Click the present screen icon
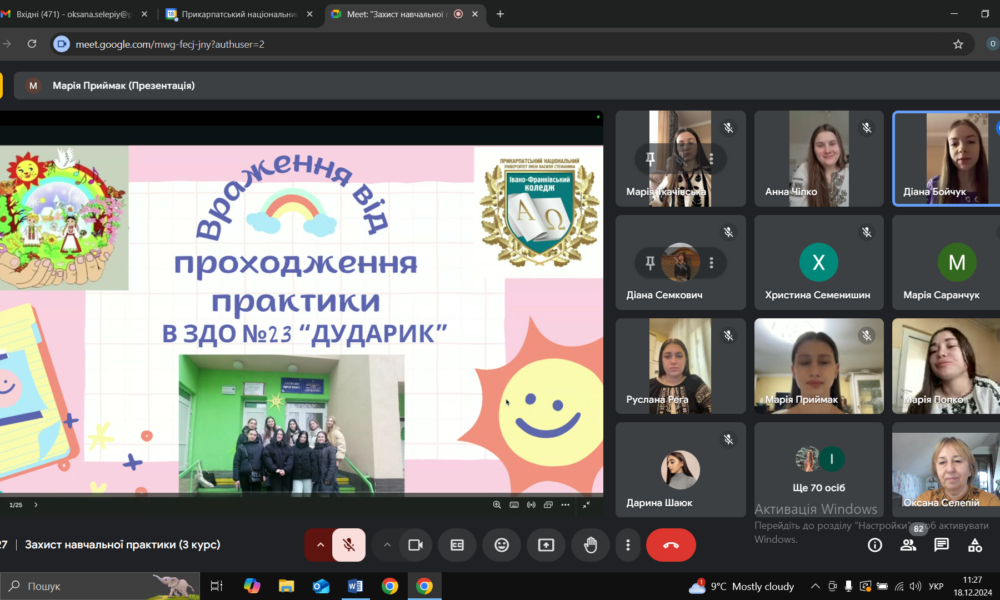The height and width of the screenshot is (600, 1000). coord(546,545)
